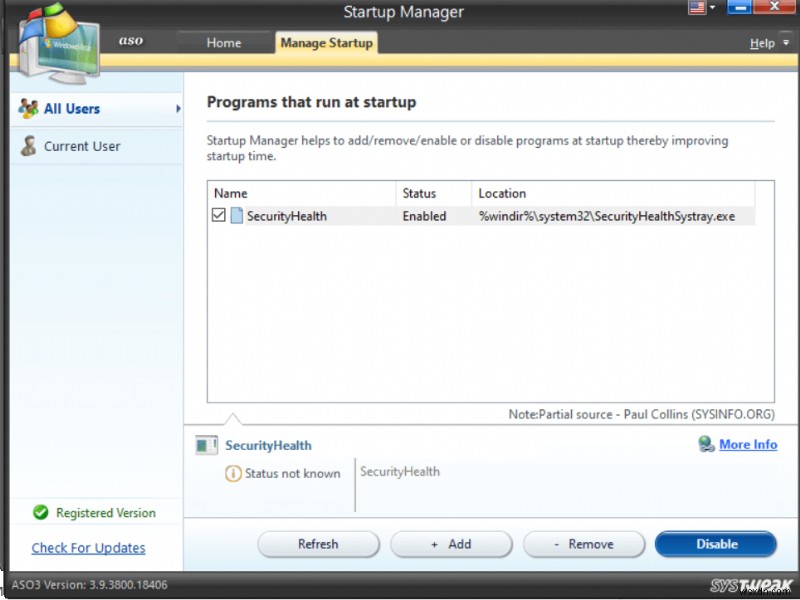This screenshot has height=600, width=800.
Task: Click the Current User person icon
Action: 29,146
